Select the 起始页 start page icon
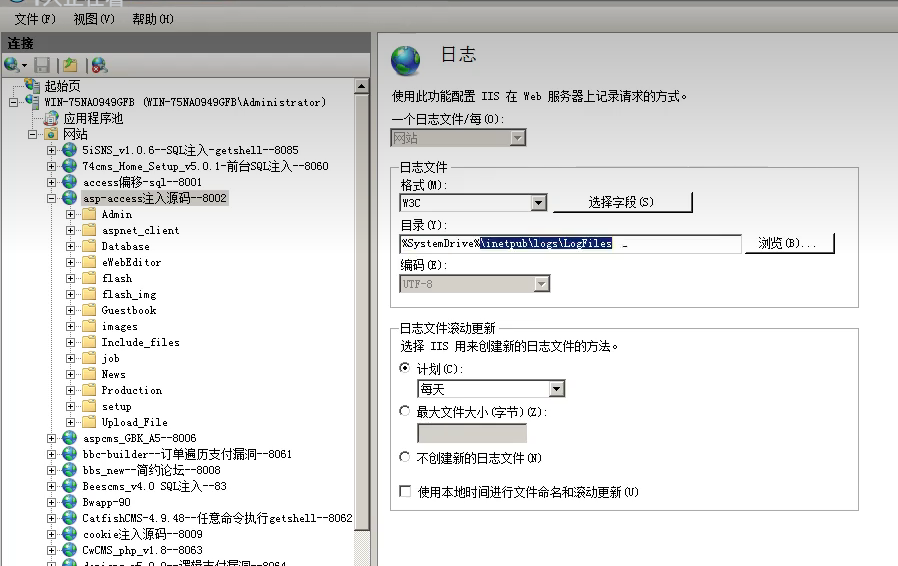This screenshot has width=898, height=566. click(32, 85)
